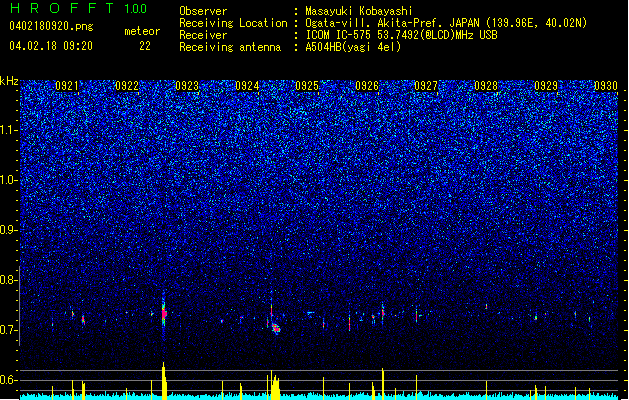Image resolution: width=629 pixels, height=400 pixels.
Task: Click the 0.7 kHz axis label
Action: tap(8, 330)
